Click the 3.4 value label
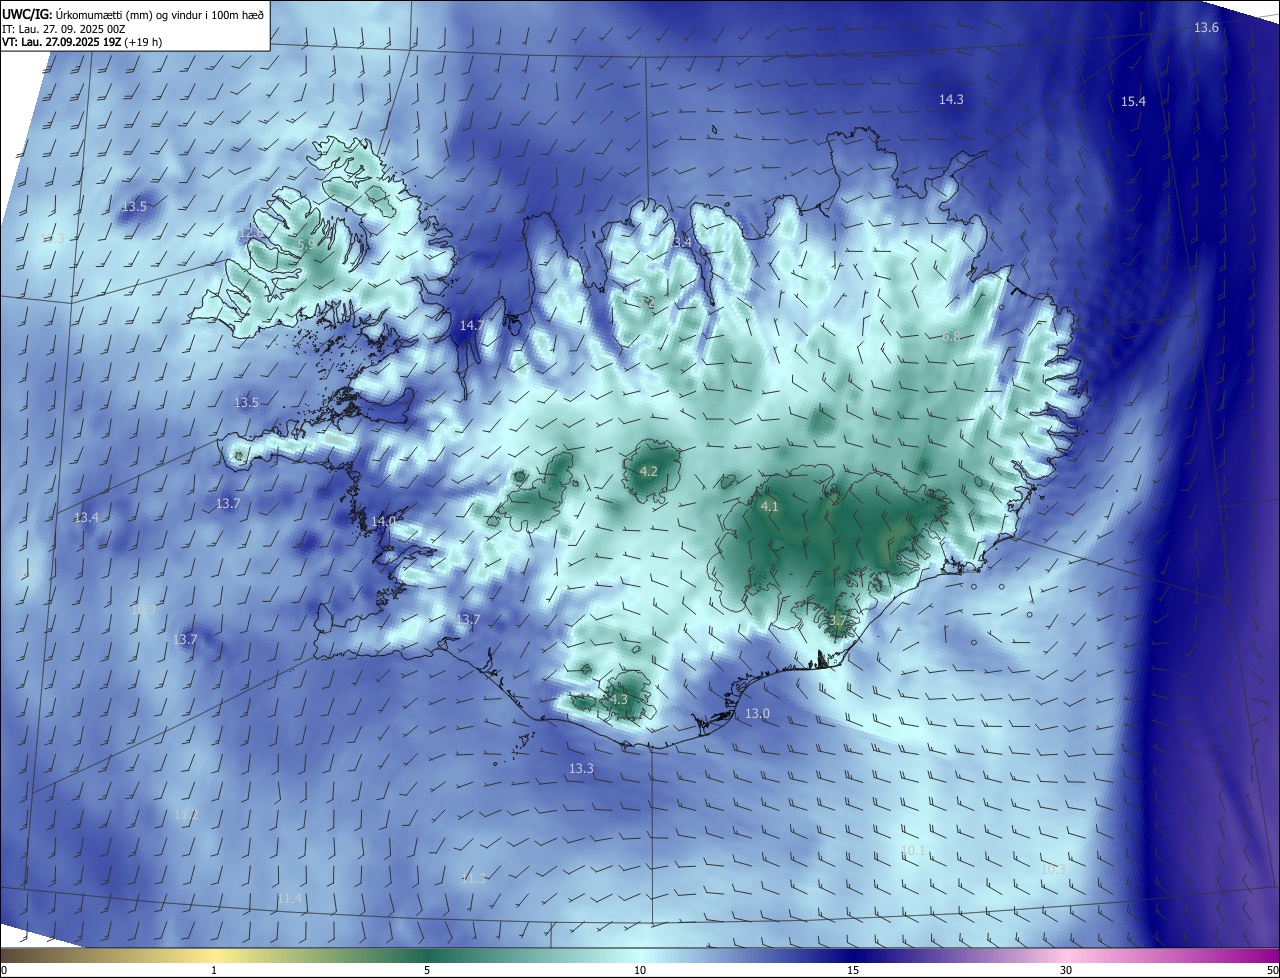 coord(682,243)
